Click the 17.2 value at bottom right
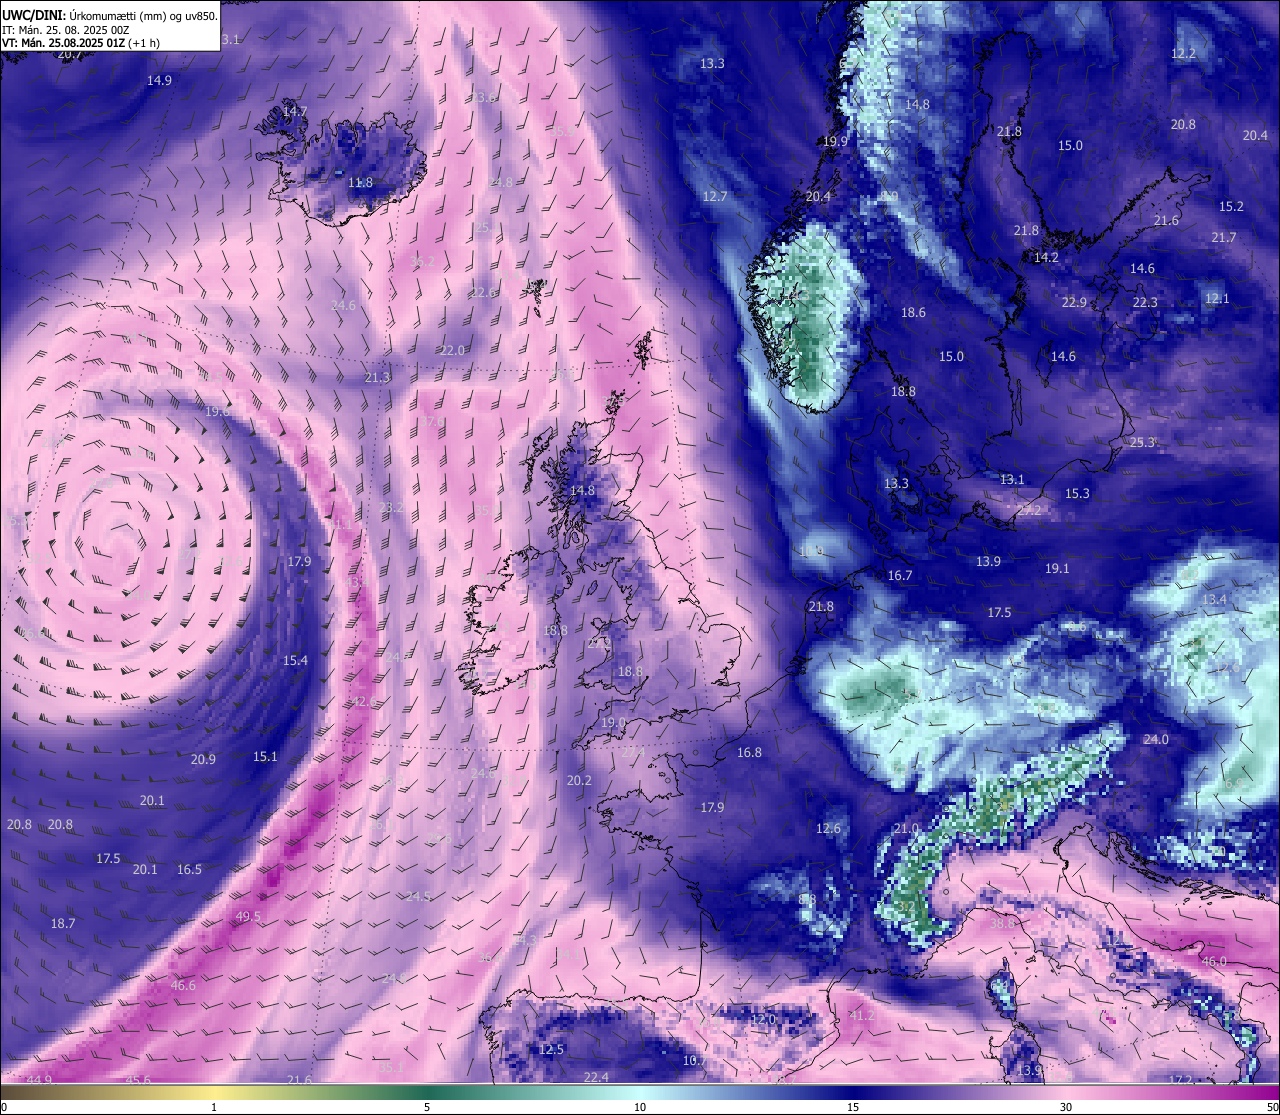Image resolution: width=1280 pixels, height=1115 pixels. click(x=1181, y=1081)
